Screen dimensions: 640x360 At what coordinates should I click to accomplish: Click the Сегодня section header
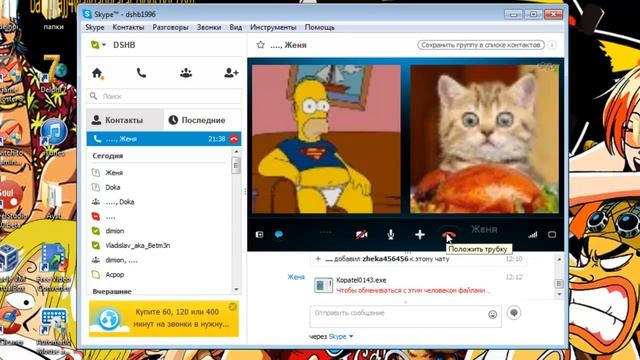click(108, 156)
